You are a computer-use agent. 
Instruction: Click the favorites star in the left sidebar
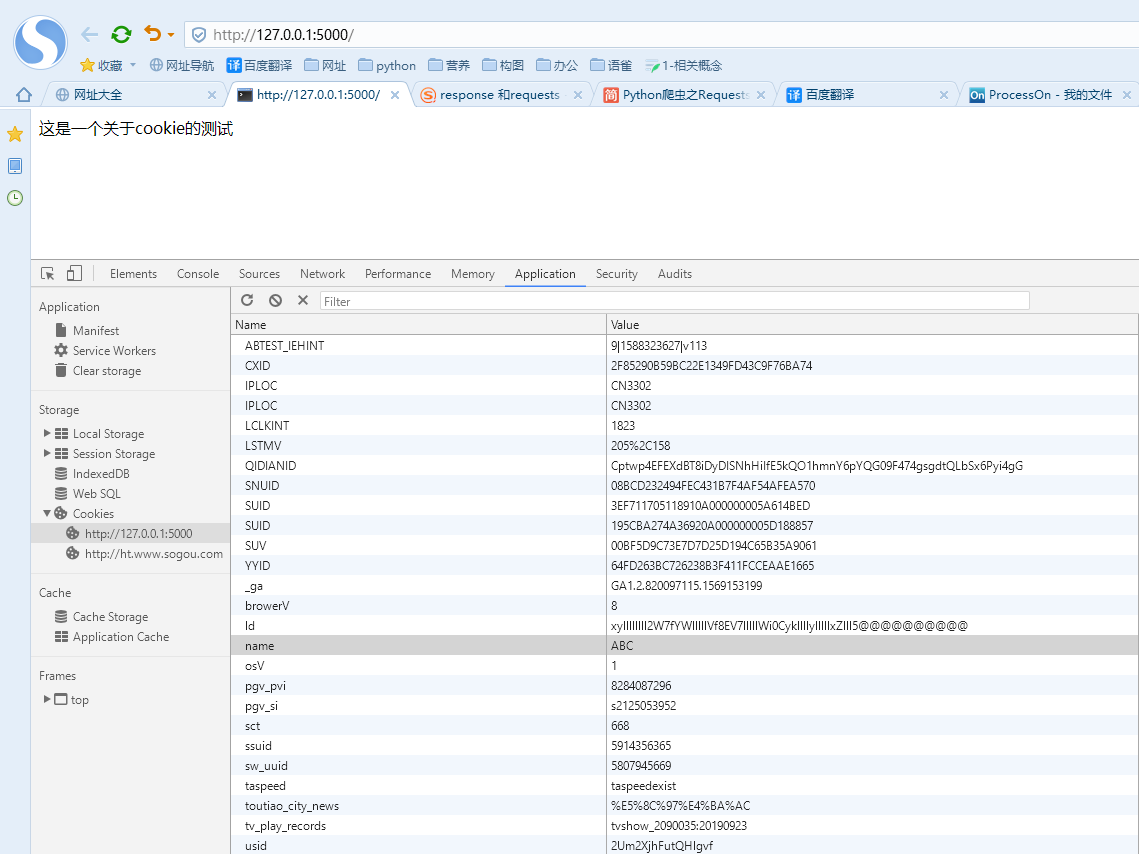coord(15,134)
